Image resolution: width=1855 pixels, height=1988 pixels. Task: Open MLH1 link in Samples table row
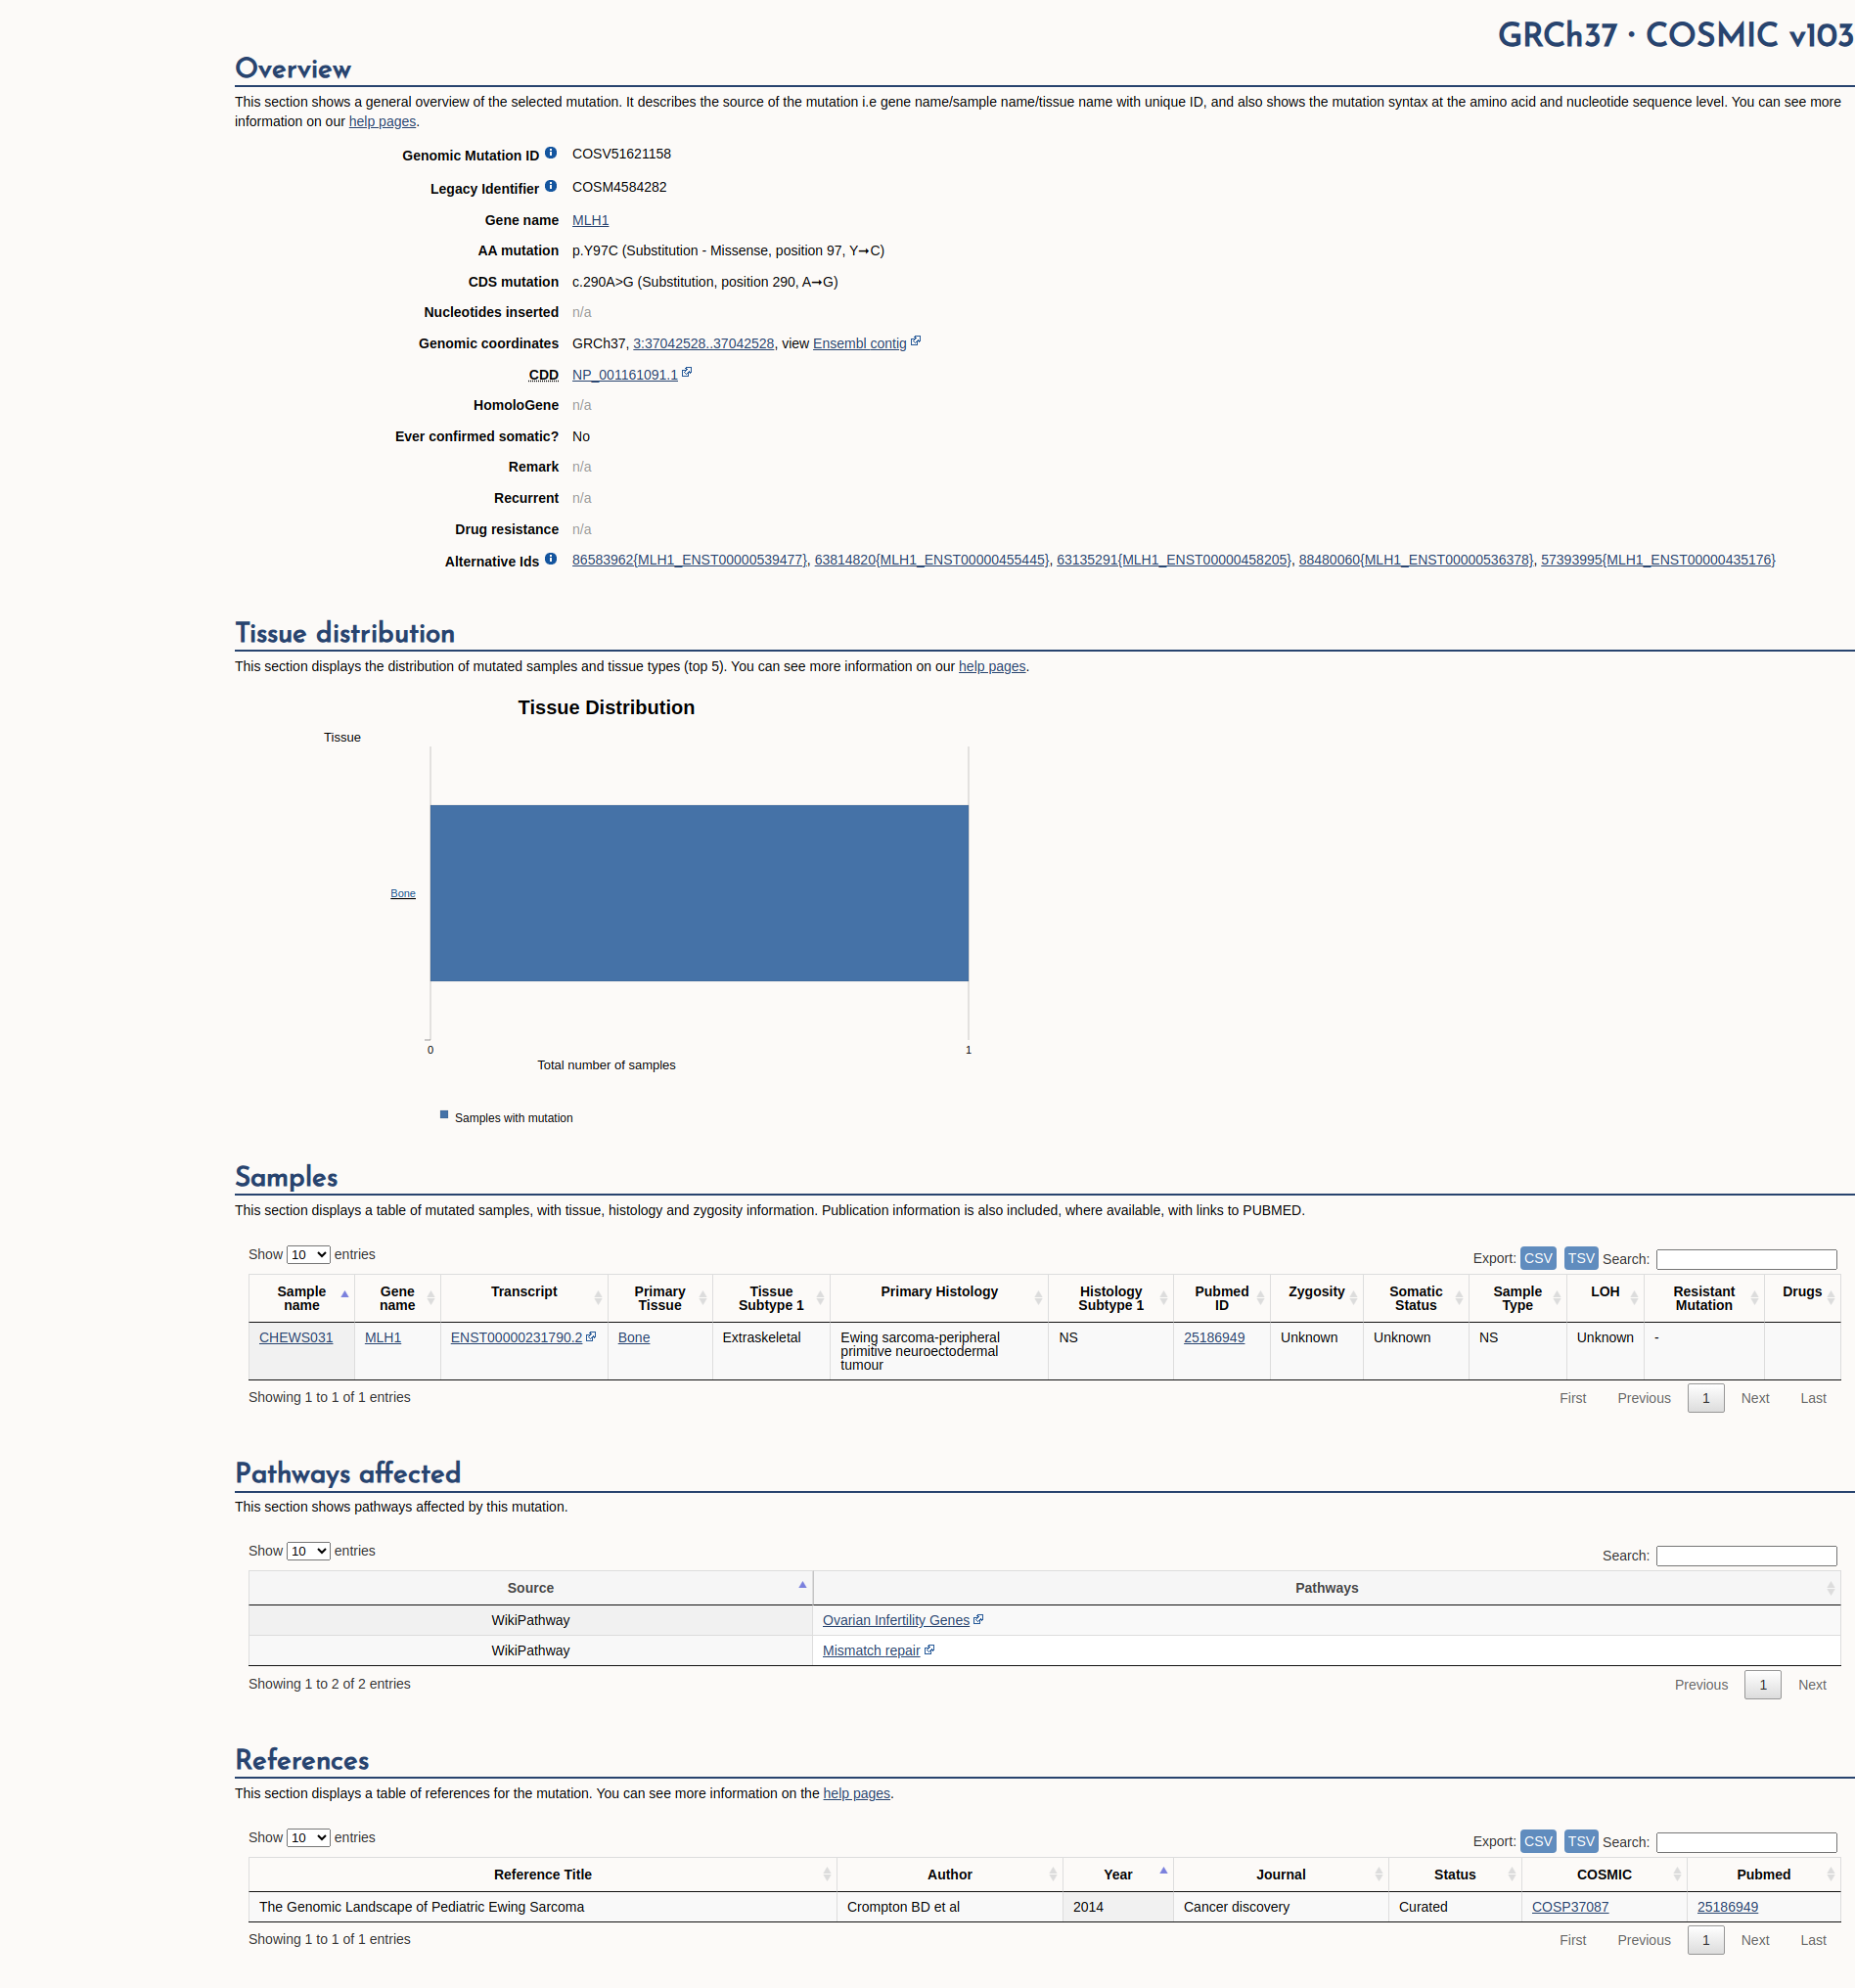click(383, 1337)
